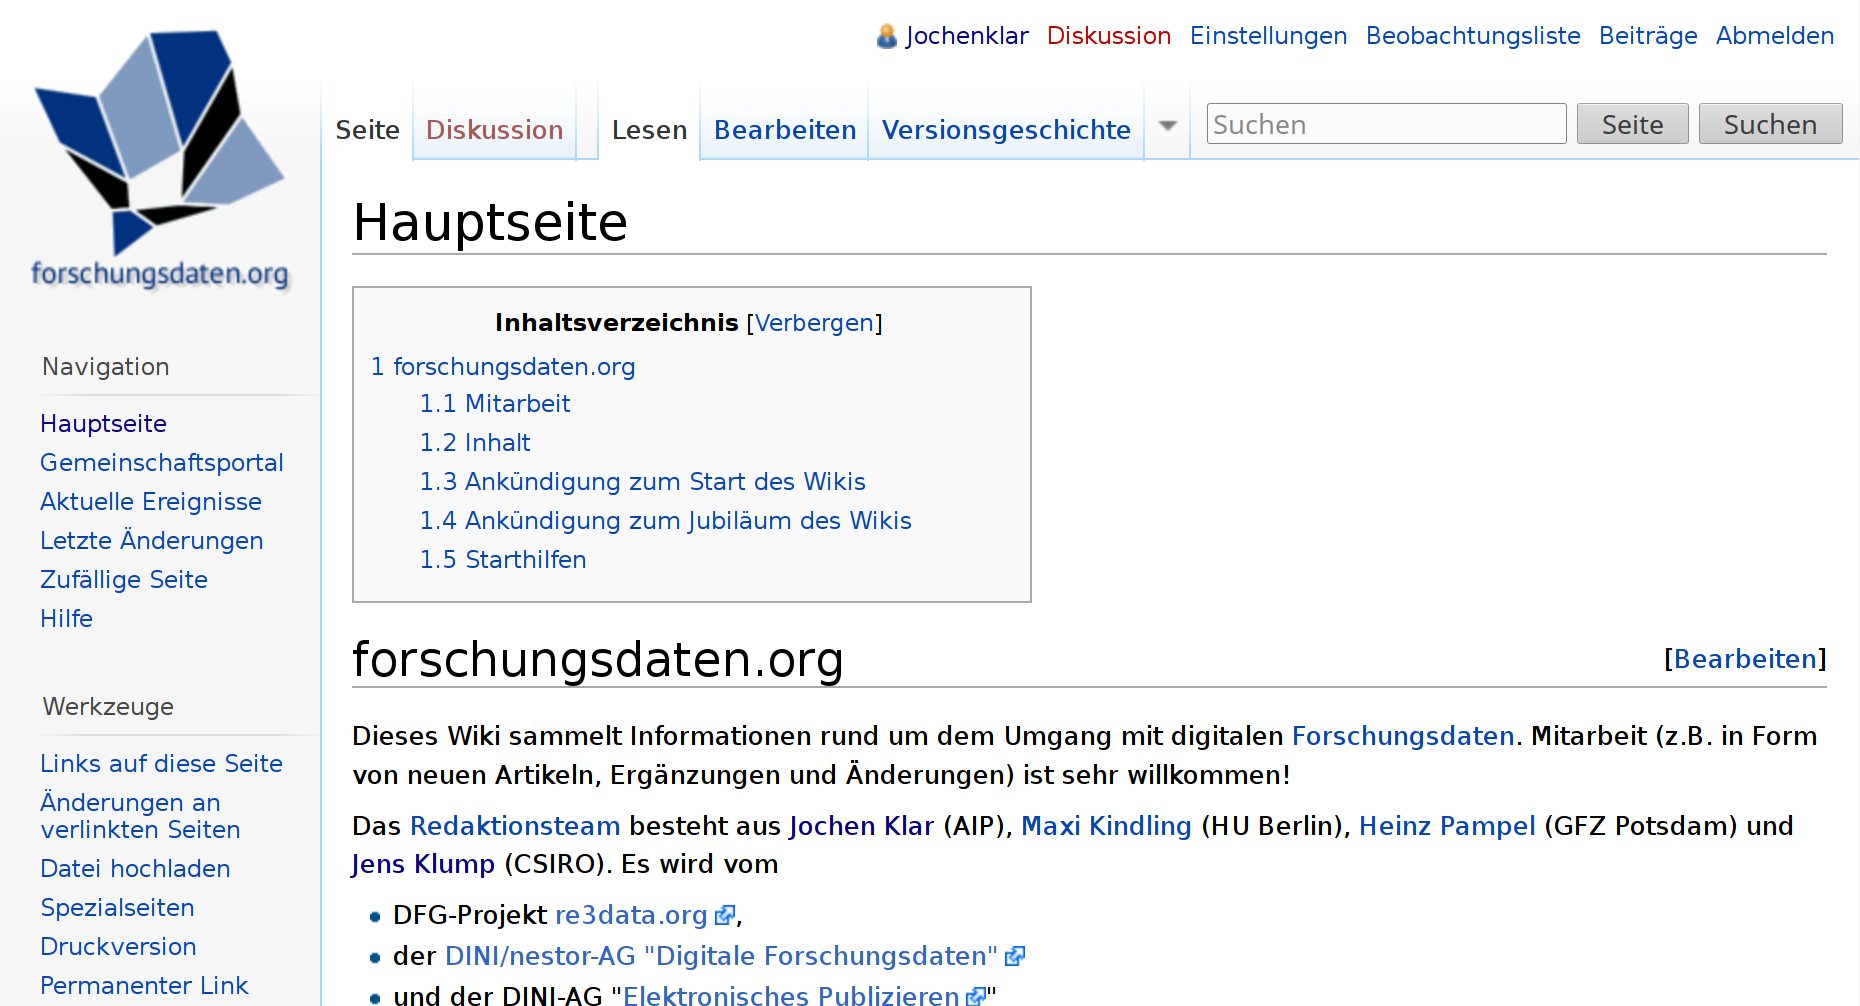Open Jens Klump's page
This screenshot has height=1006, width=1860.
[423, 865]
